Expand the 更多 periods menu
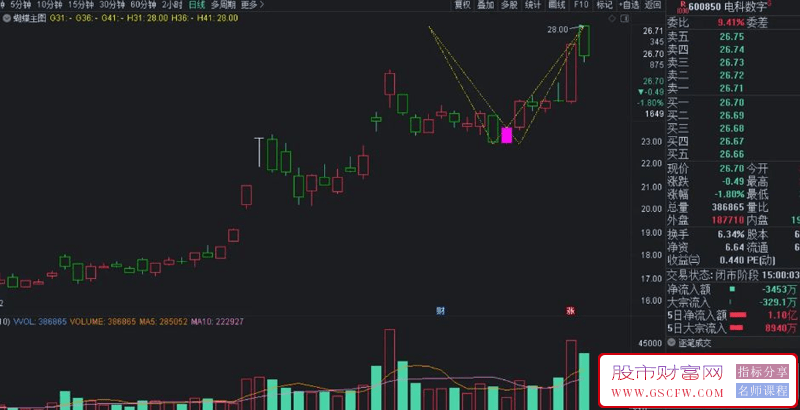The height and width of the screenshot is (410, 800). 253,5
